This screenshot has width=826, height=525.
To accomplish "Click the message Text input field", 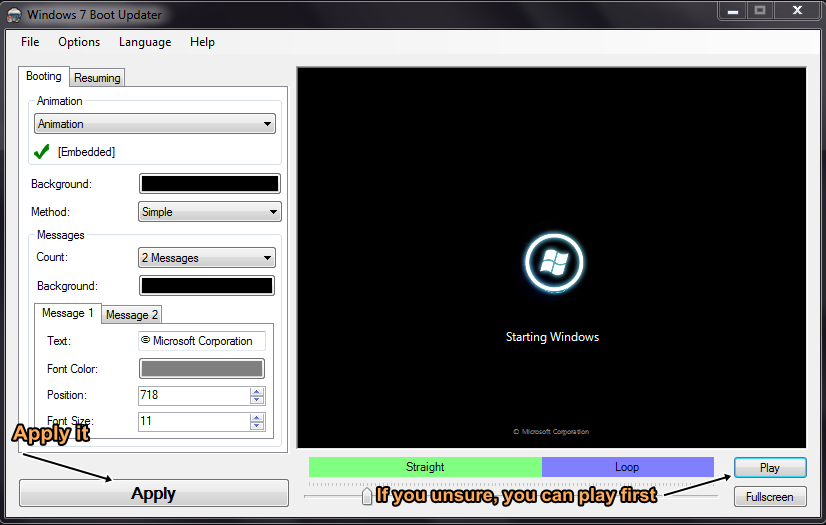I will (x=202, y=341).
